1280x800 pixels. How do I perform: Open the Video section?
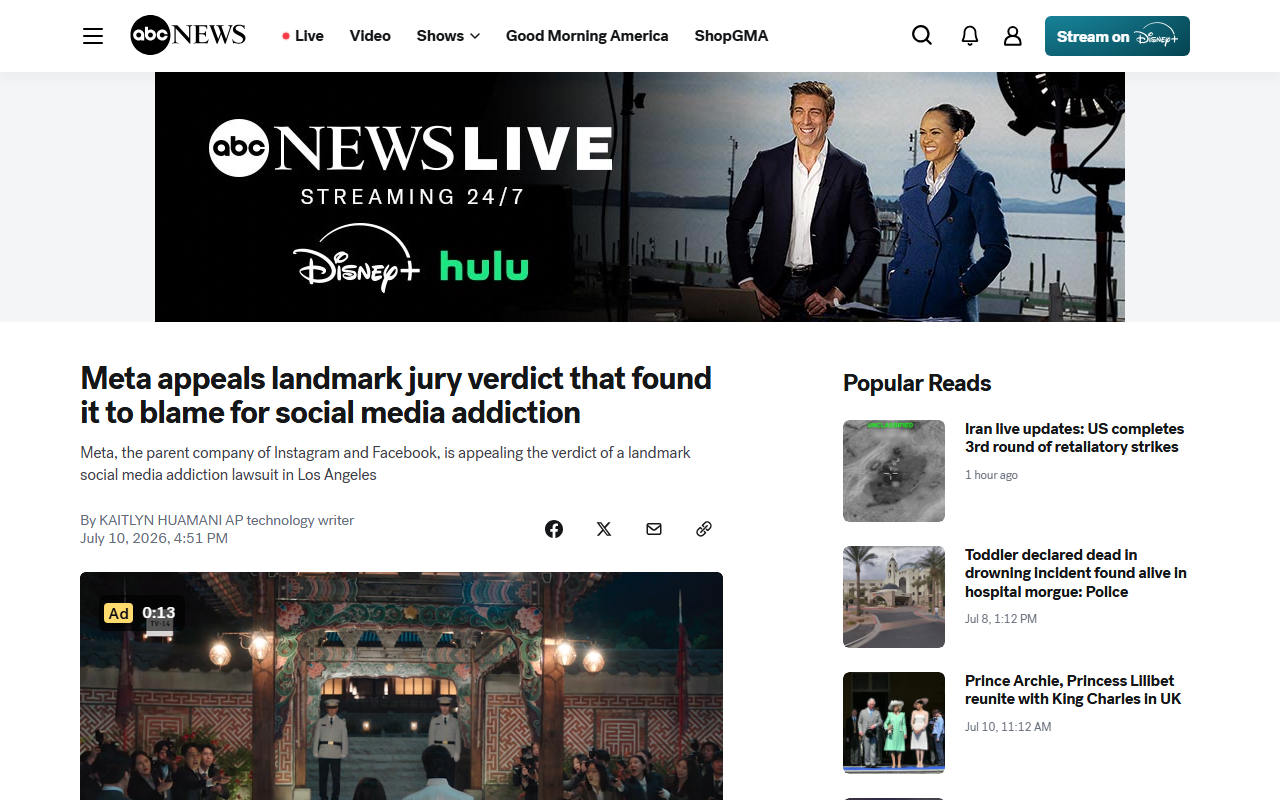tap(370, 36)
